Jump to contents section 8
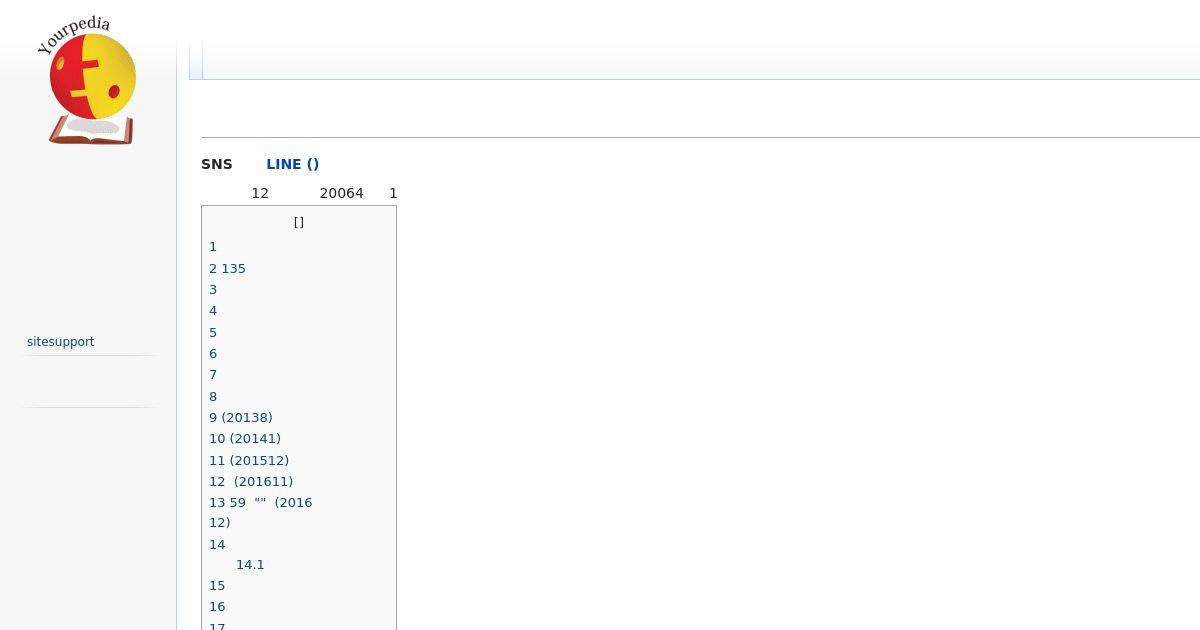Viewport: 1200px width, 630px height. [x=213, y=397]
